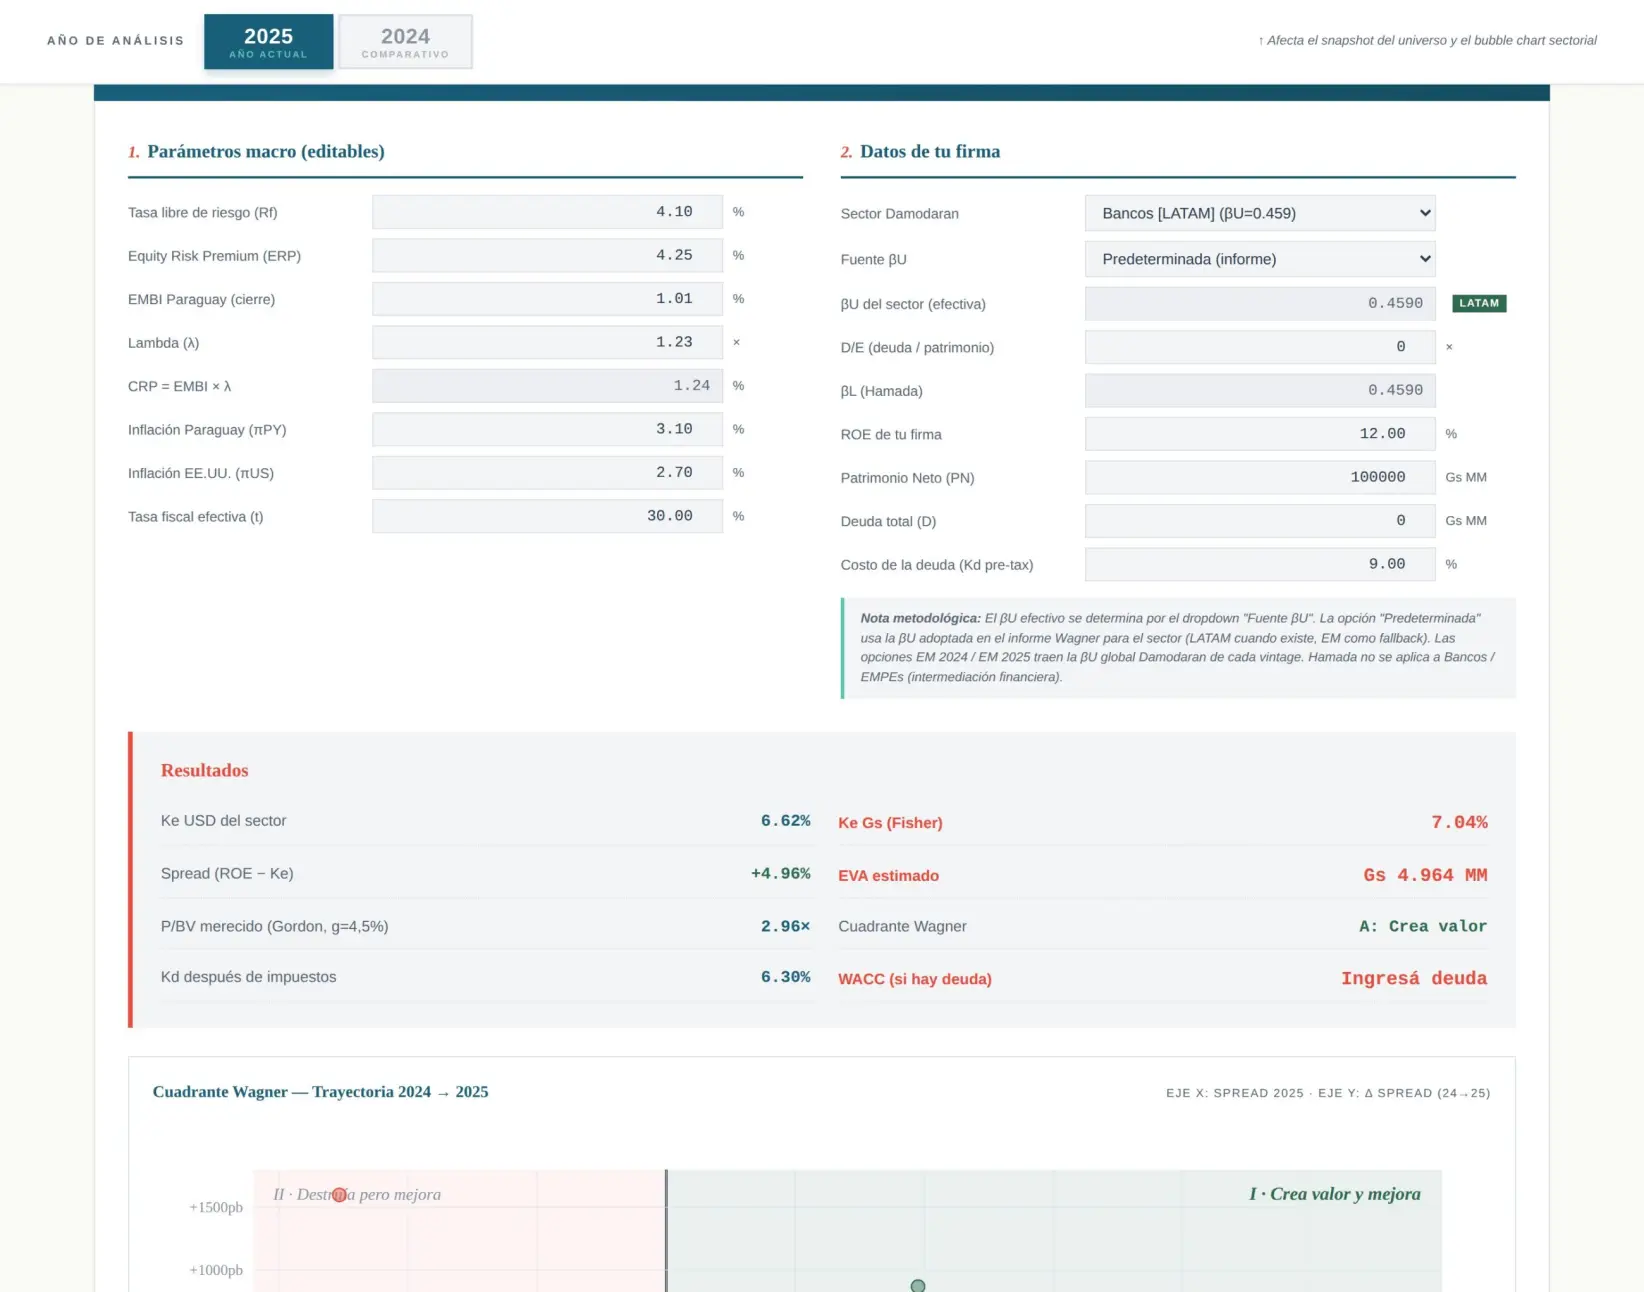
Task: Edit the Equity Risk Premium field
Action: click(547, 255)
